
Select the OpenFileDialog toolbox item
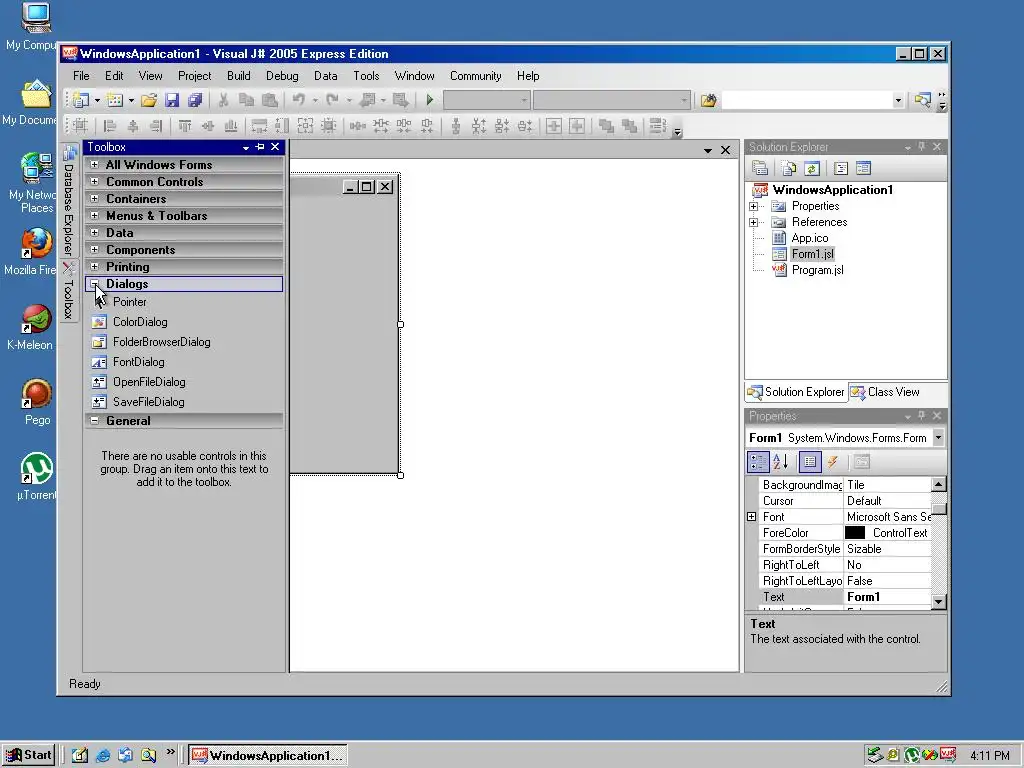click(x=149, y=382)
